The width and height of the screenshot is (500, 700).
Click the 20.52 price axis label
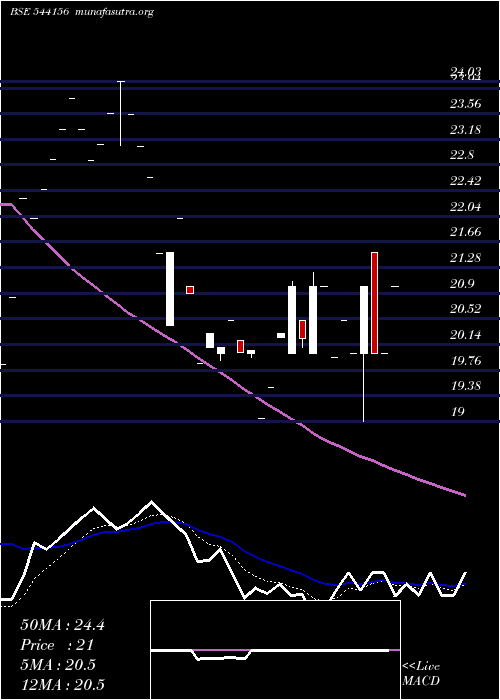465,309
